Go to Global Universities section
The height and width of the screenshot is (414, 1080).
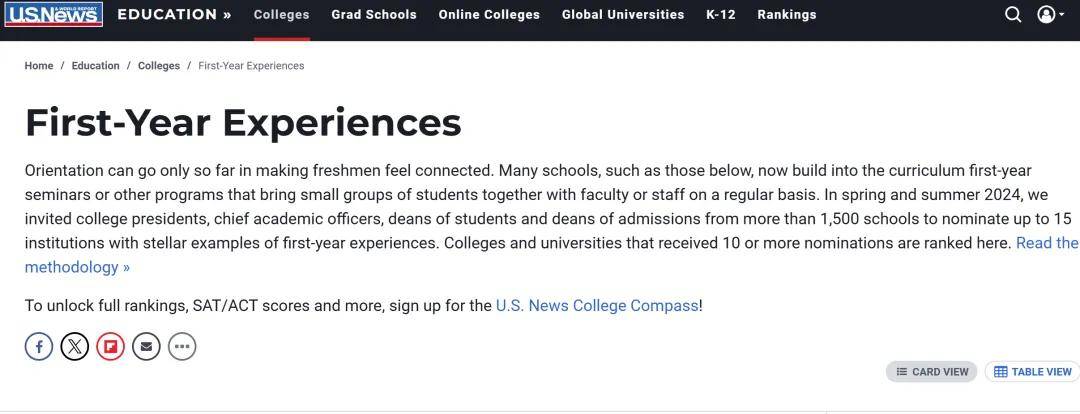click(x=623, y=14)
